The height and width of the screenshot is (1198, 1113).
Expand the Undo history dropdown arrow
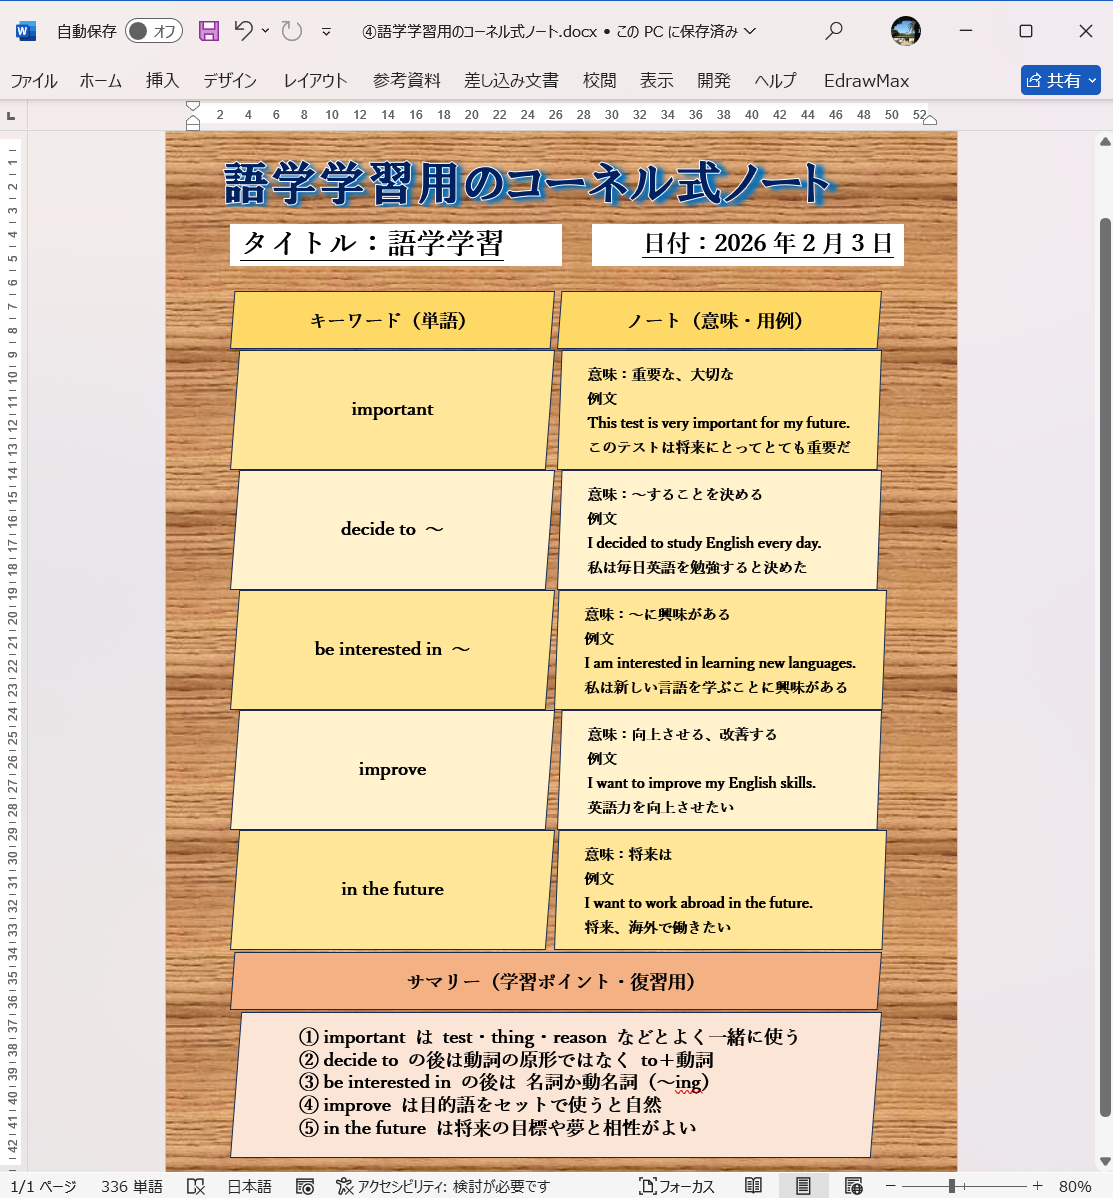tap(265, 31)
